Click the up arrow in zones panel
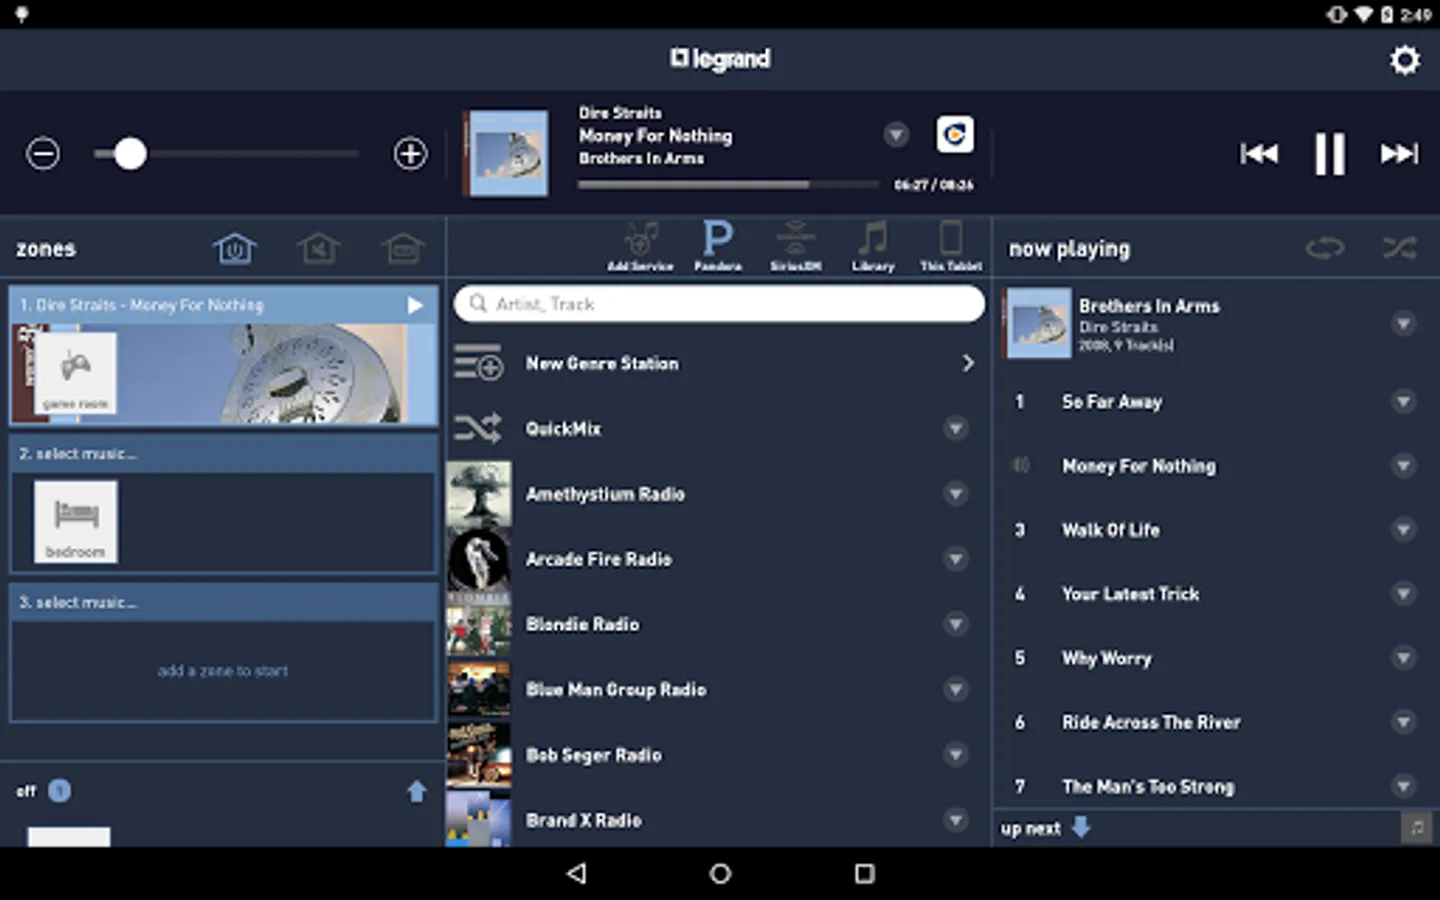 click(417, 792)
